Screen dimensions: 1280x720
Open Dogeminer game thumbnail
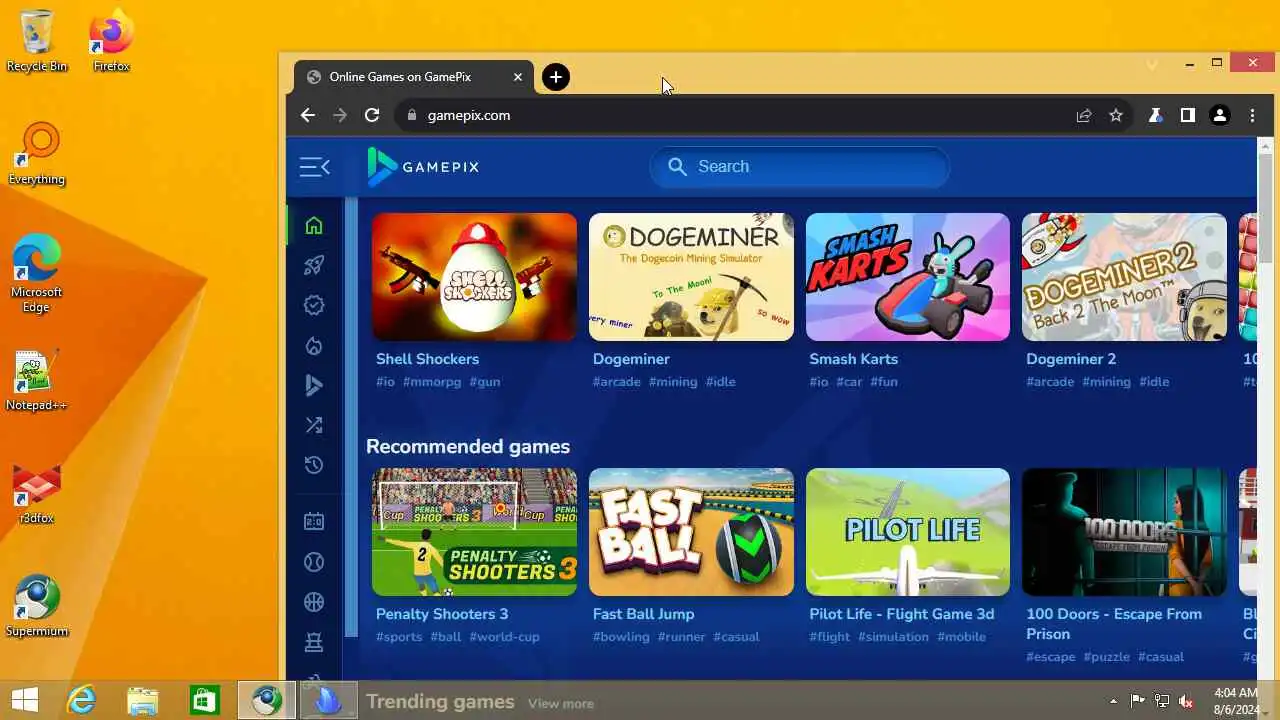point(691,277)
